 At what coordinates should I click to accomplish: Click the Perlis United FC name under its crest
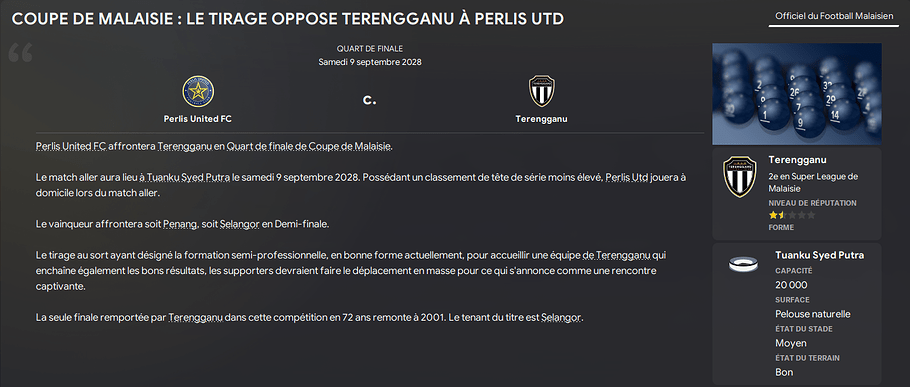pos(198,119)
